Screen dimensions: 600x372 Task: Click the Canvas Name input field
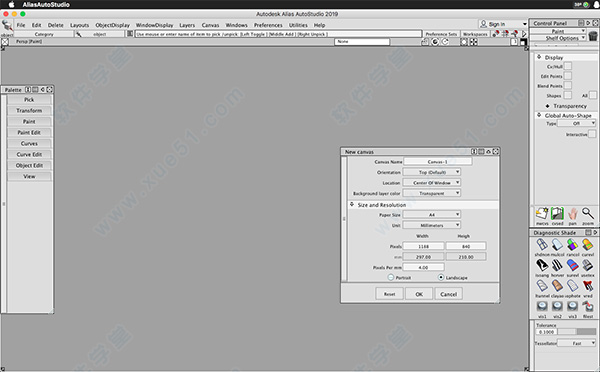[438, 162]
